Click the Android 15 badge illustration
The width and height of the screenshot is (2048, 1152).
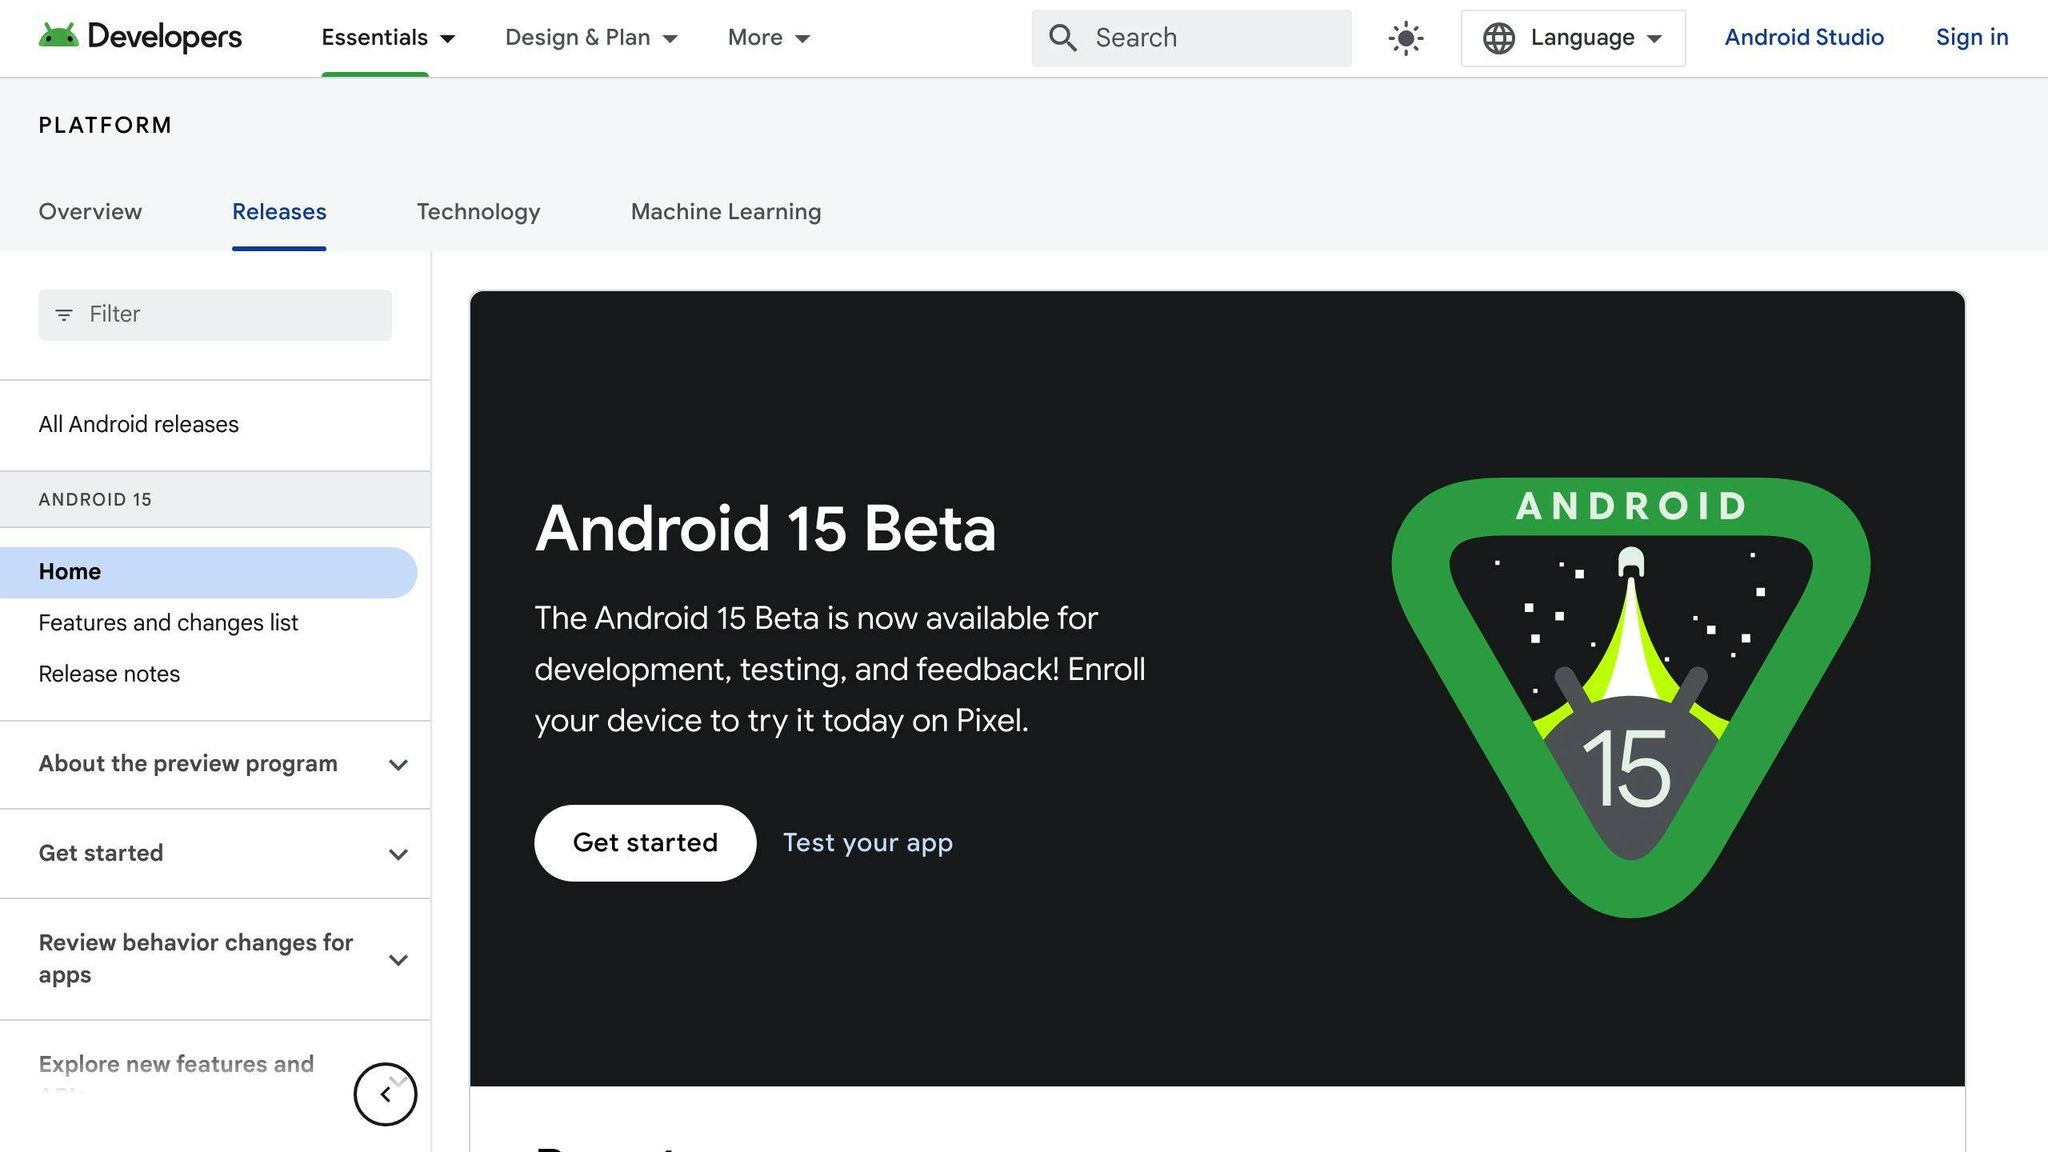pos(1630,690)
